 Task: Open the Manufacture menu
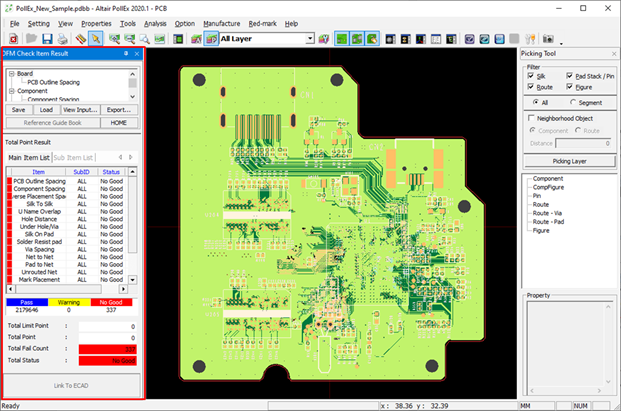pyautogui.click(x=221, y=22)
